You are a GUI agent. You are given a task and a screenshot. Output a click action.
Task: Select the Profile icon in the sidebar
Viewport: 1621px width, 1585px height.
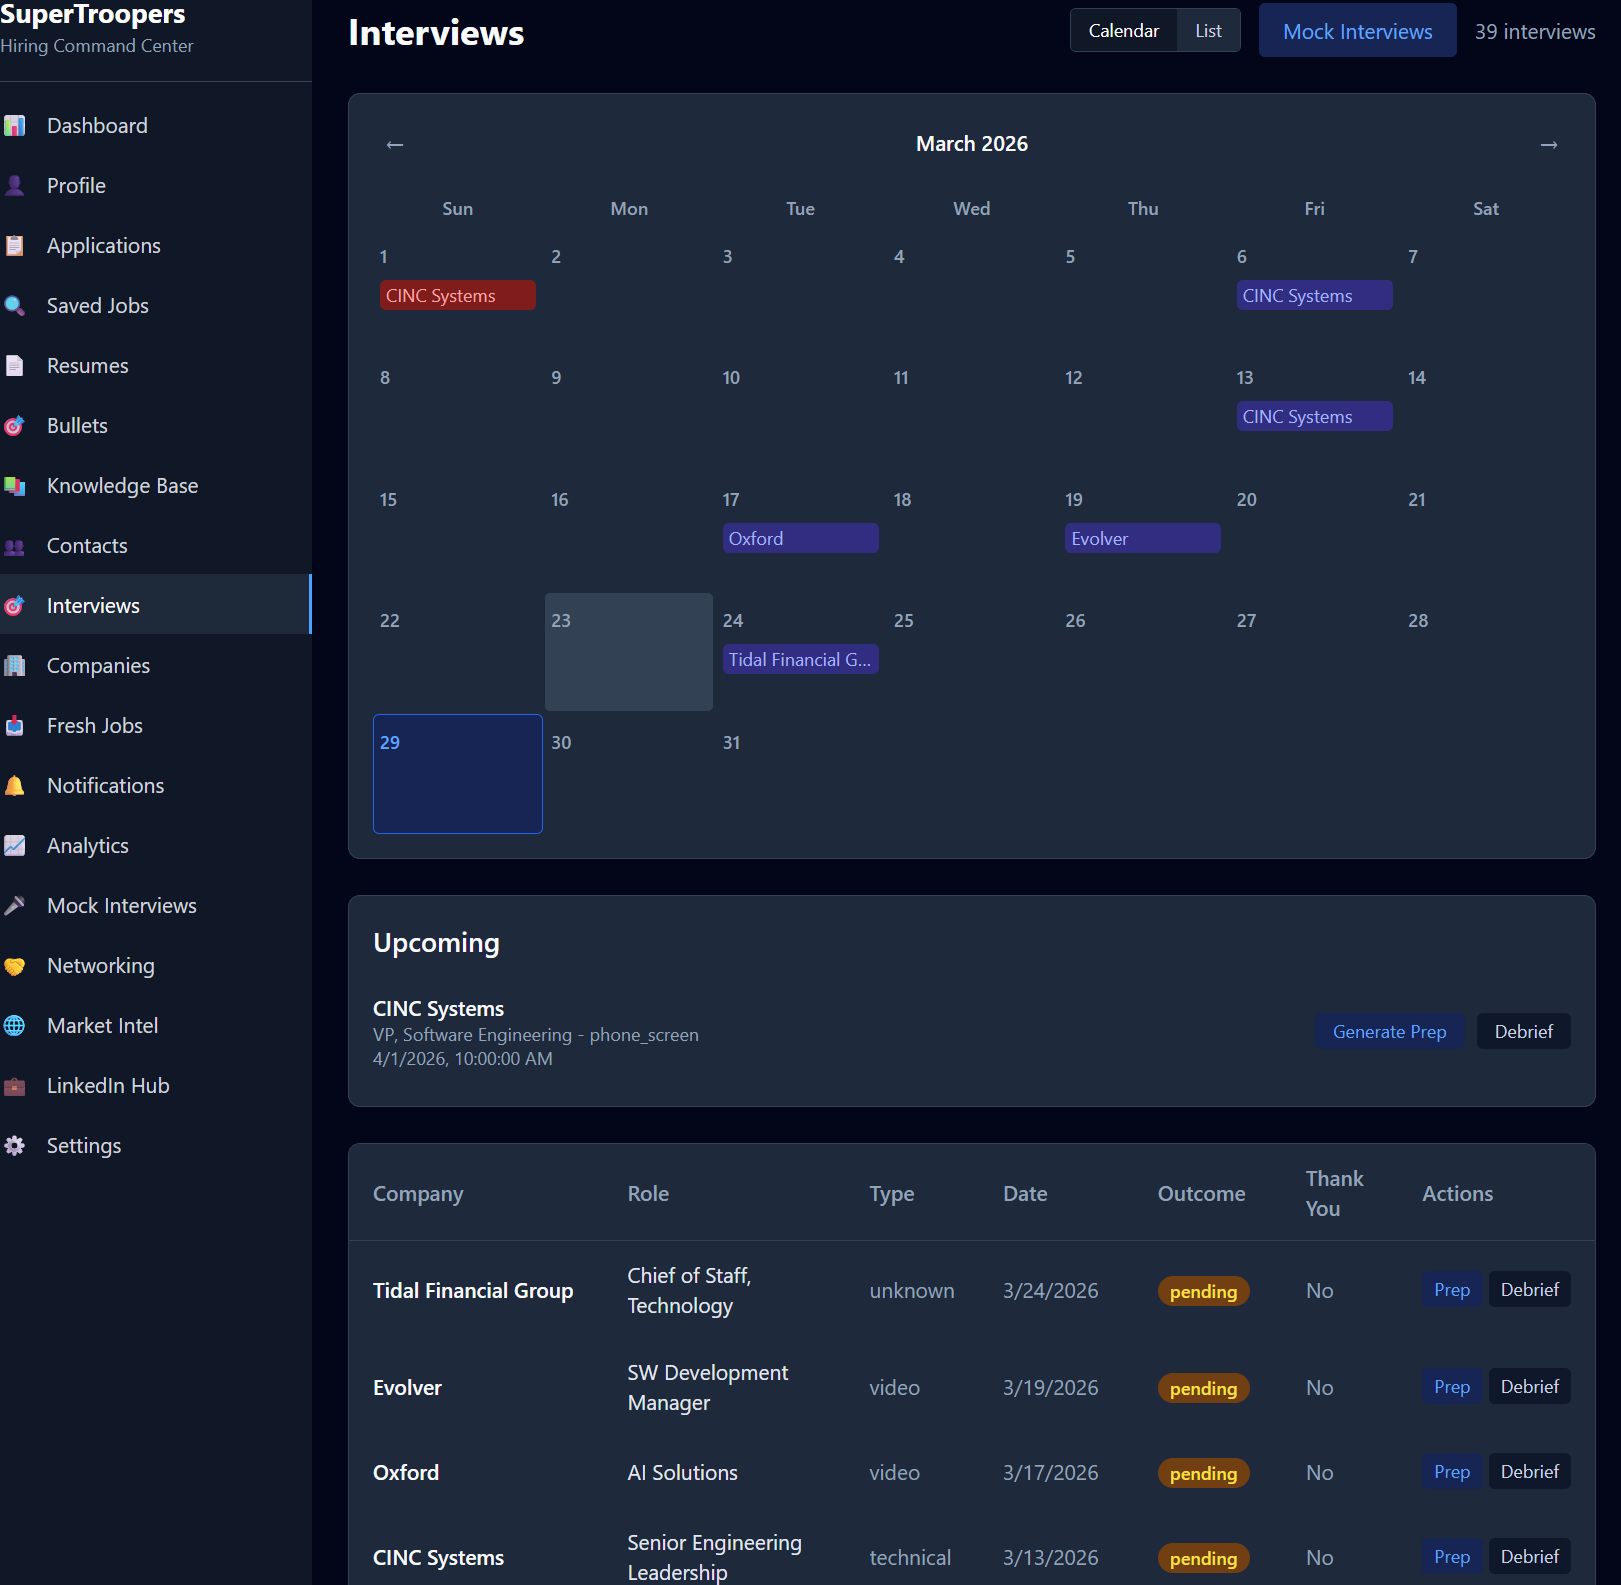pos(15,185)
